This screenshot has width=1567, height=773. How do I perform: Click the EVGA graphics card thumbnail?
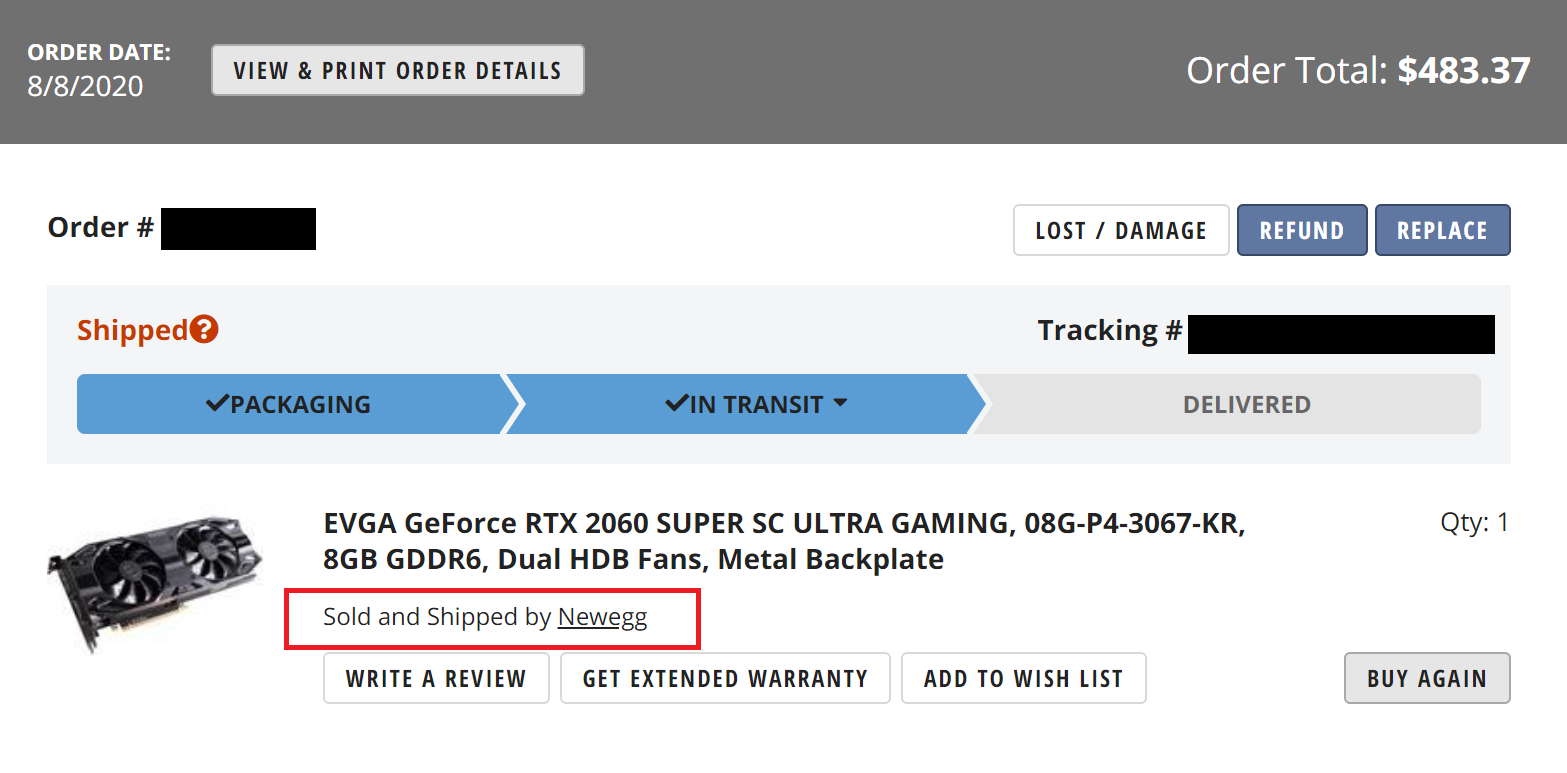155,583
